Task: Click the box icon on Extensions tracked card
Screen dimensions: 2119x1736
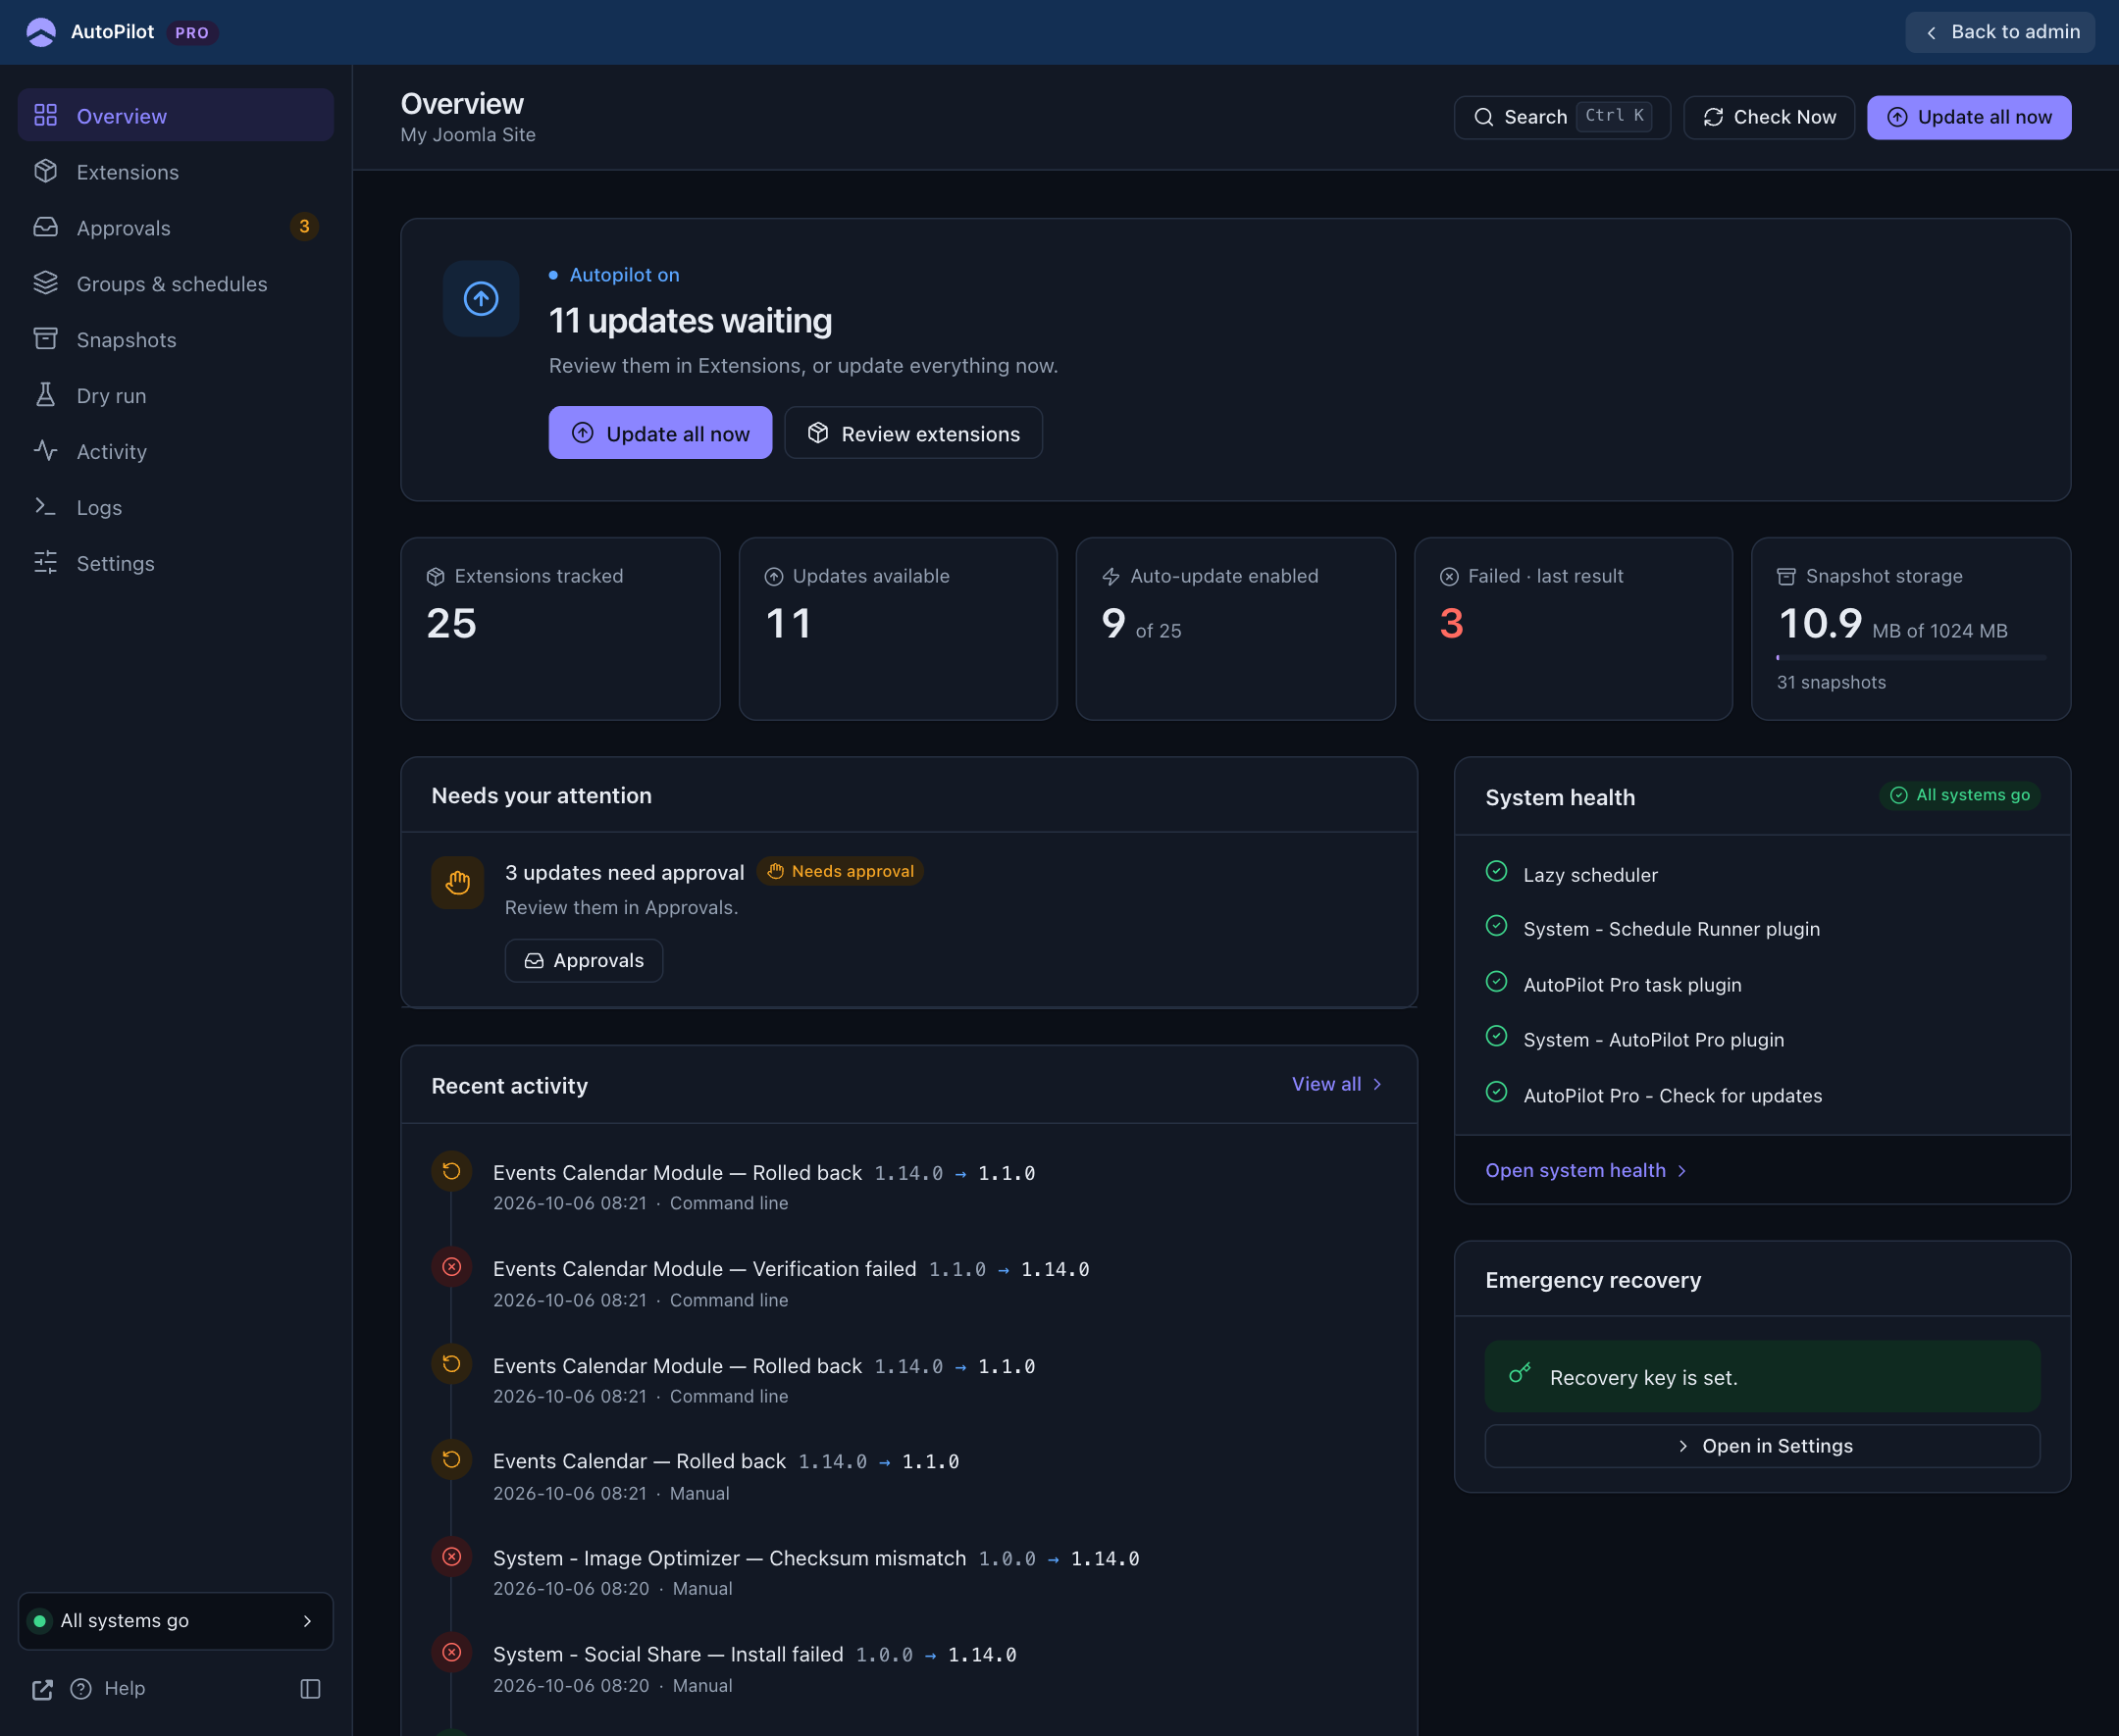Action: (x=435, y=577)
